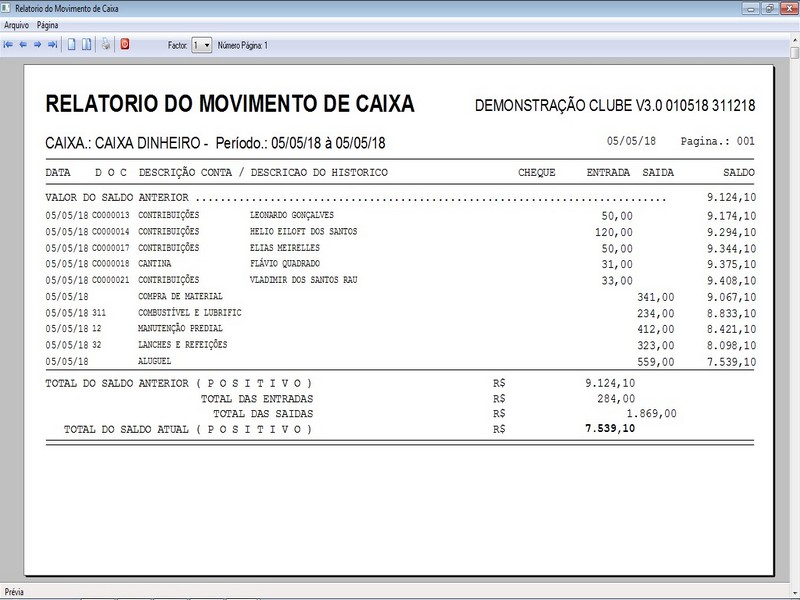Click the saldo value '9.408,10'
Viewport: 800px width, 600px height.
732,281
